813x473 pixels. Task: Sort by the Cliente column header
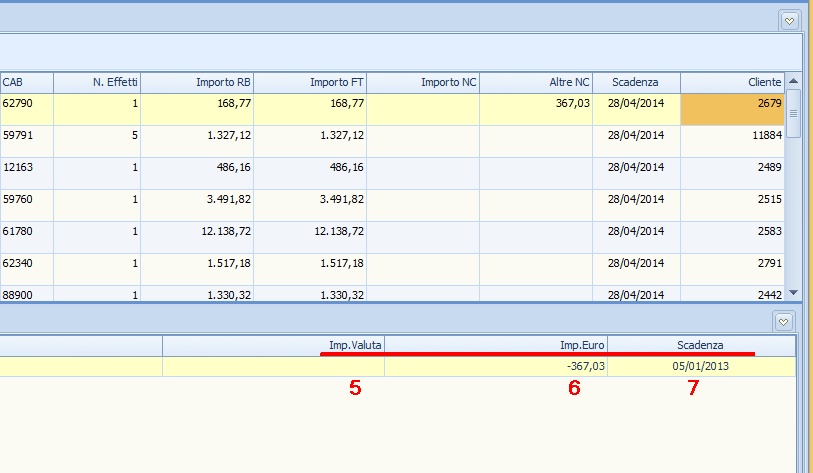click(732, 82)
